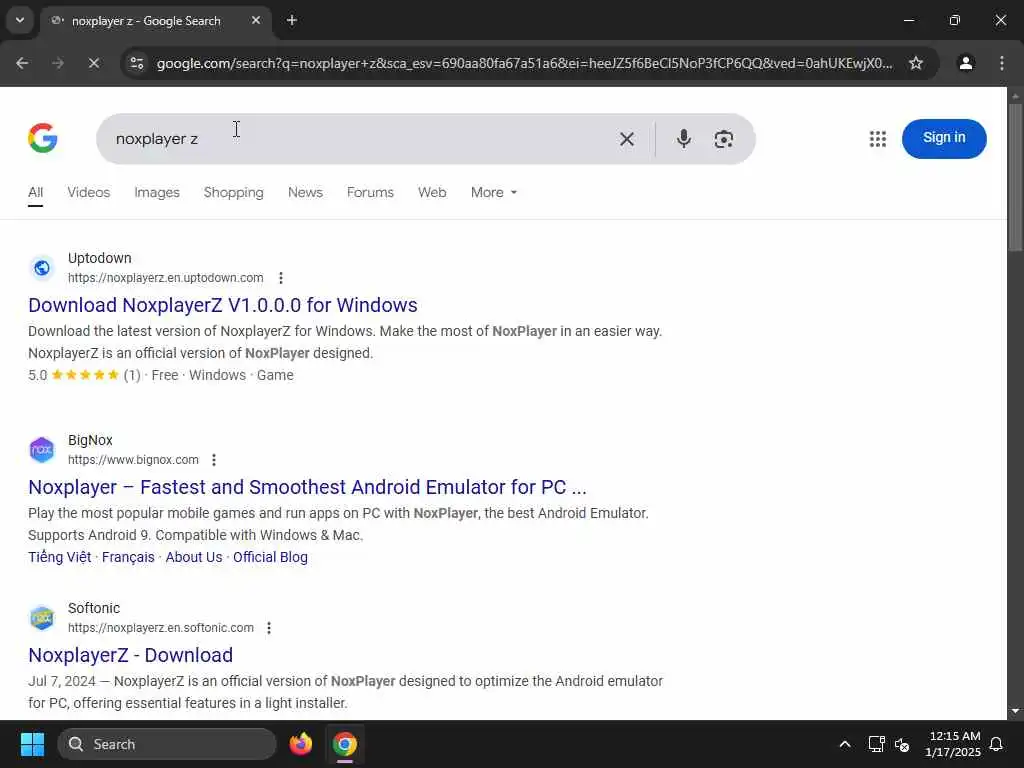The width and height of the screenshot is (1024, 768).
Task: Stop loading the page
Action: pyautogui.click(x=93, y=63)
